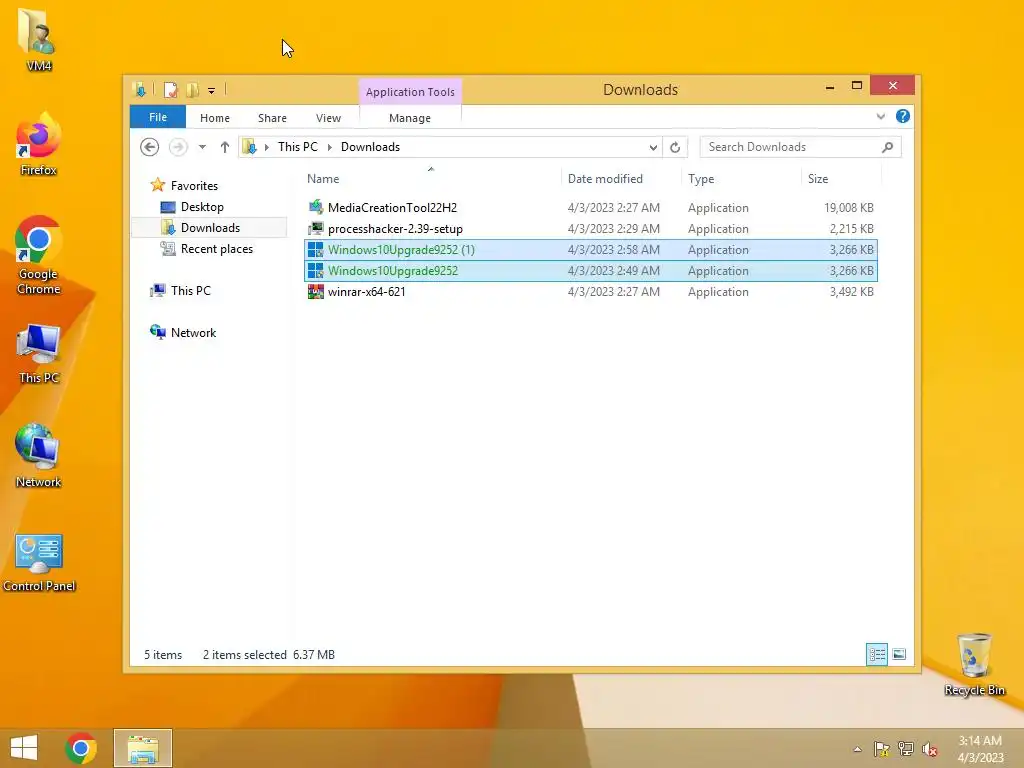The width and height of the screenshot is (1024, 768).
Task: Select the Windows10Upgrade9252 file from 2:49 AM
Action: point(590,270)
